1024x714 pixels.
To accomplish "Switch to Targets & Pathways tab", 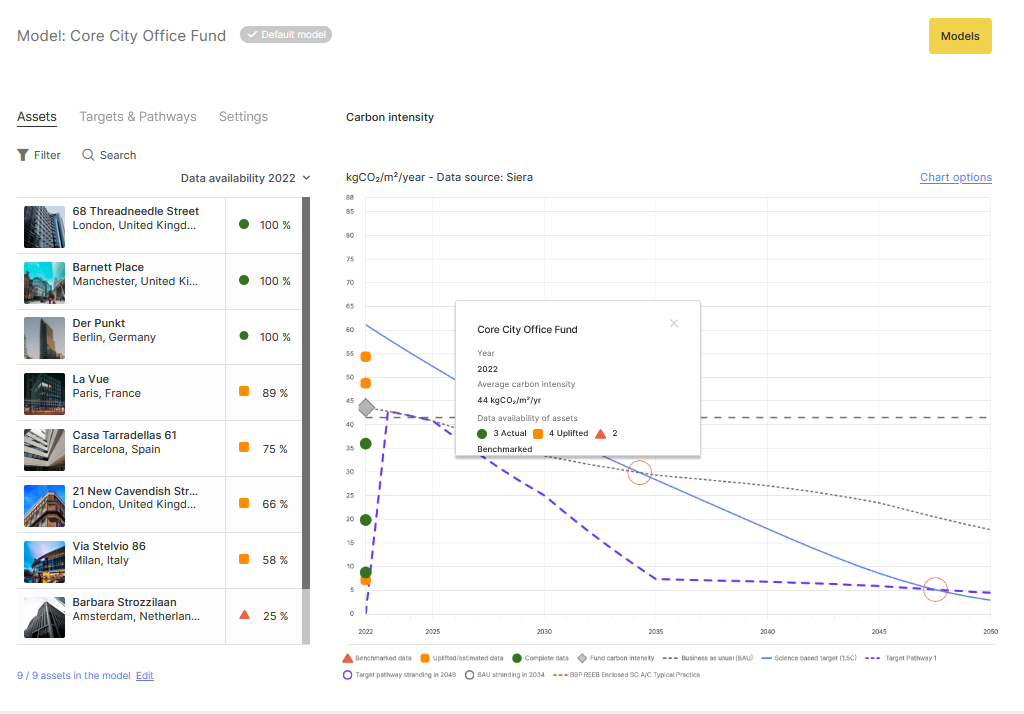I will pos(138,117).
